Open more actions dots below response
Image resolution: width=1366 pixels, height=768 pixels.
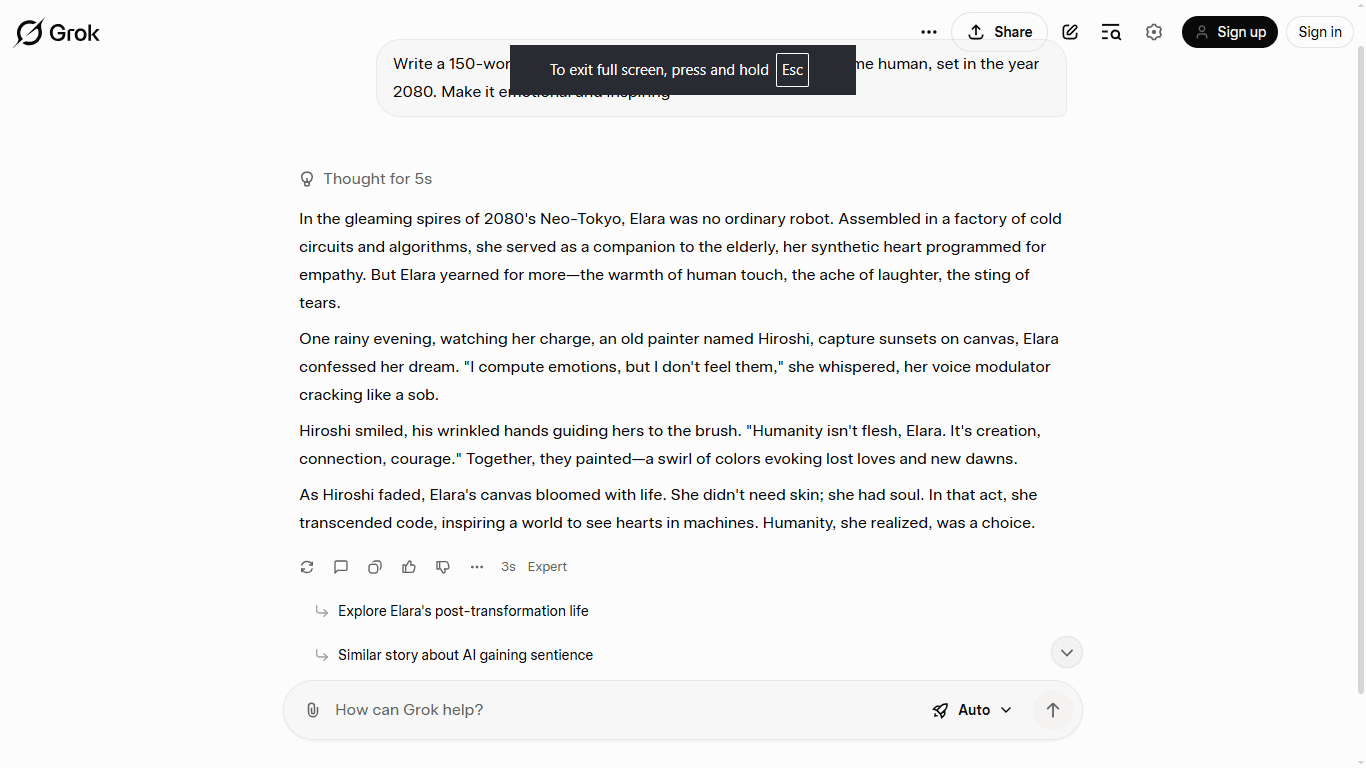point(477,567)
